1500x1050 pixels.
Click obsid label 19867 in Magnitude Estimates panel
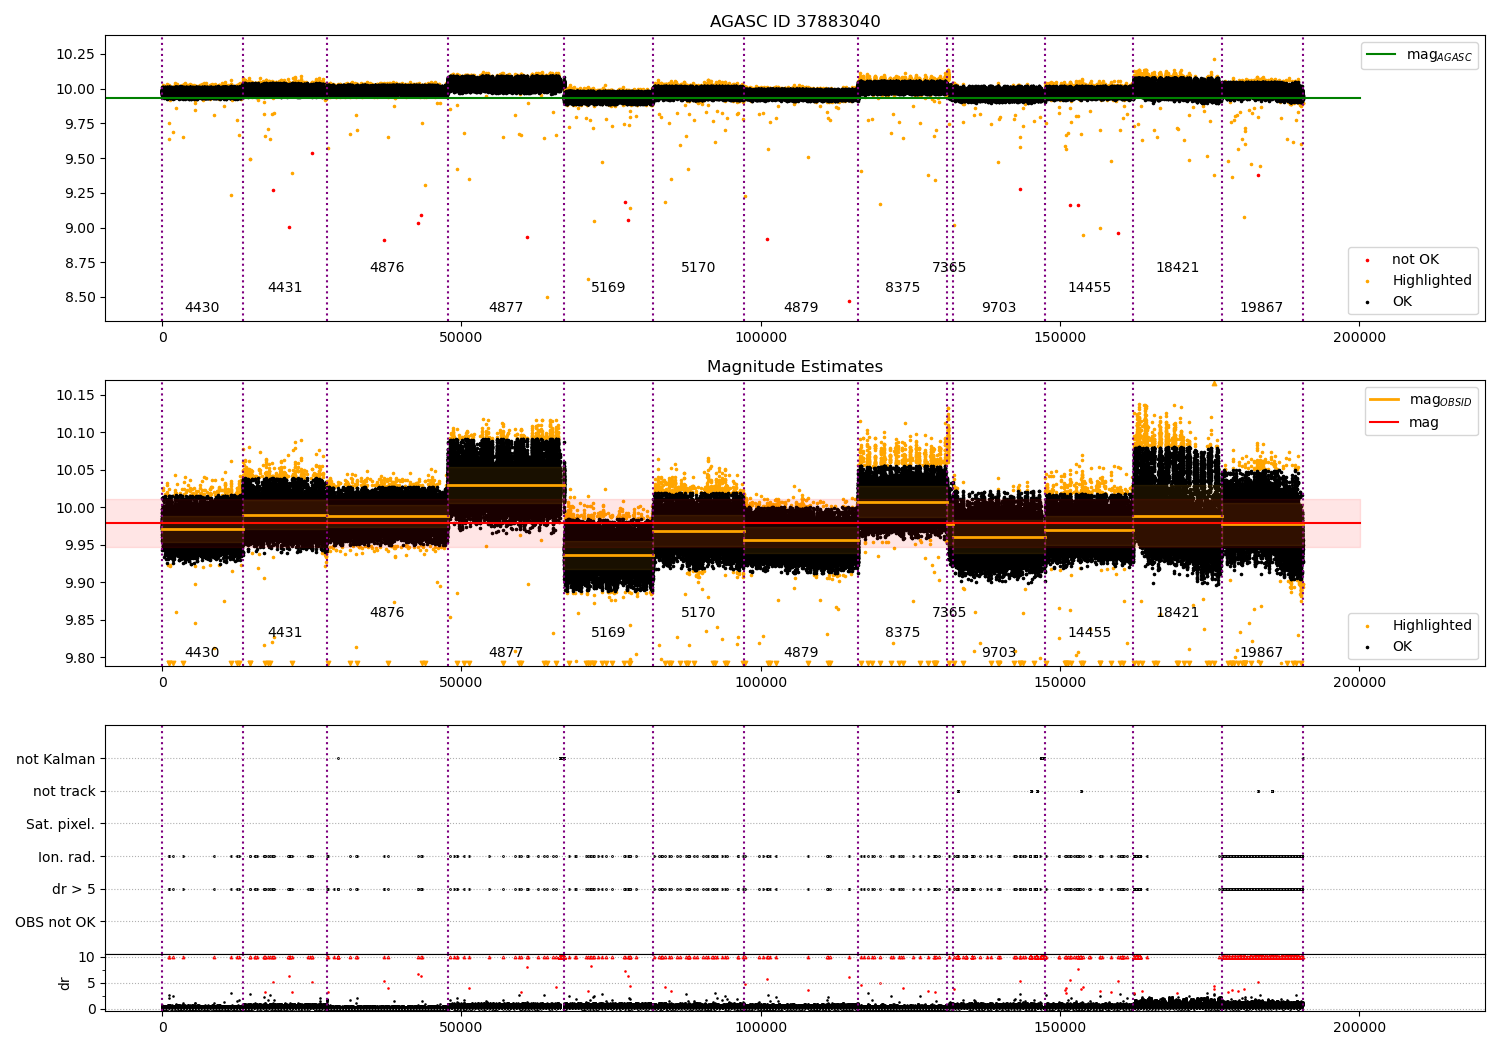coord(1261,653)
